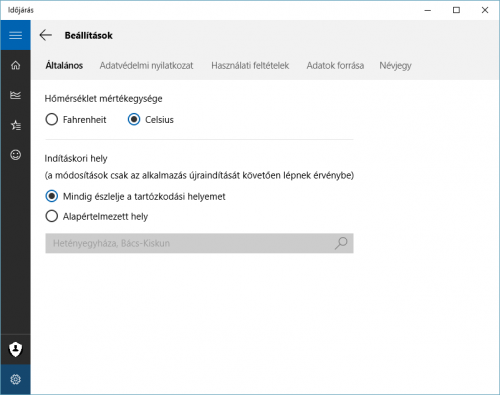The width and height of the screenshot is (500, 395).
Task: Go to the Home forecast icon
Action: [x=15, y=65]
